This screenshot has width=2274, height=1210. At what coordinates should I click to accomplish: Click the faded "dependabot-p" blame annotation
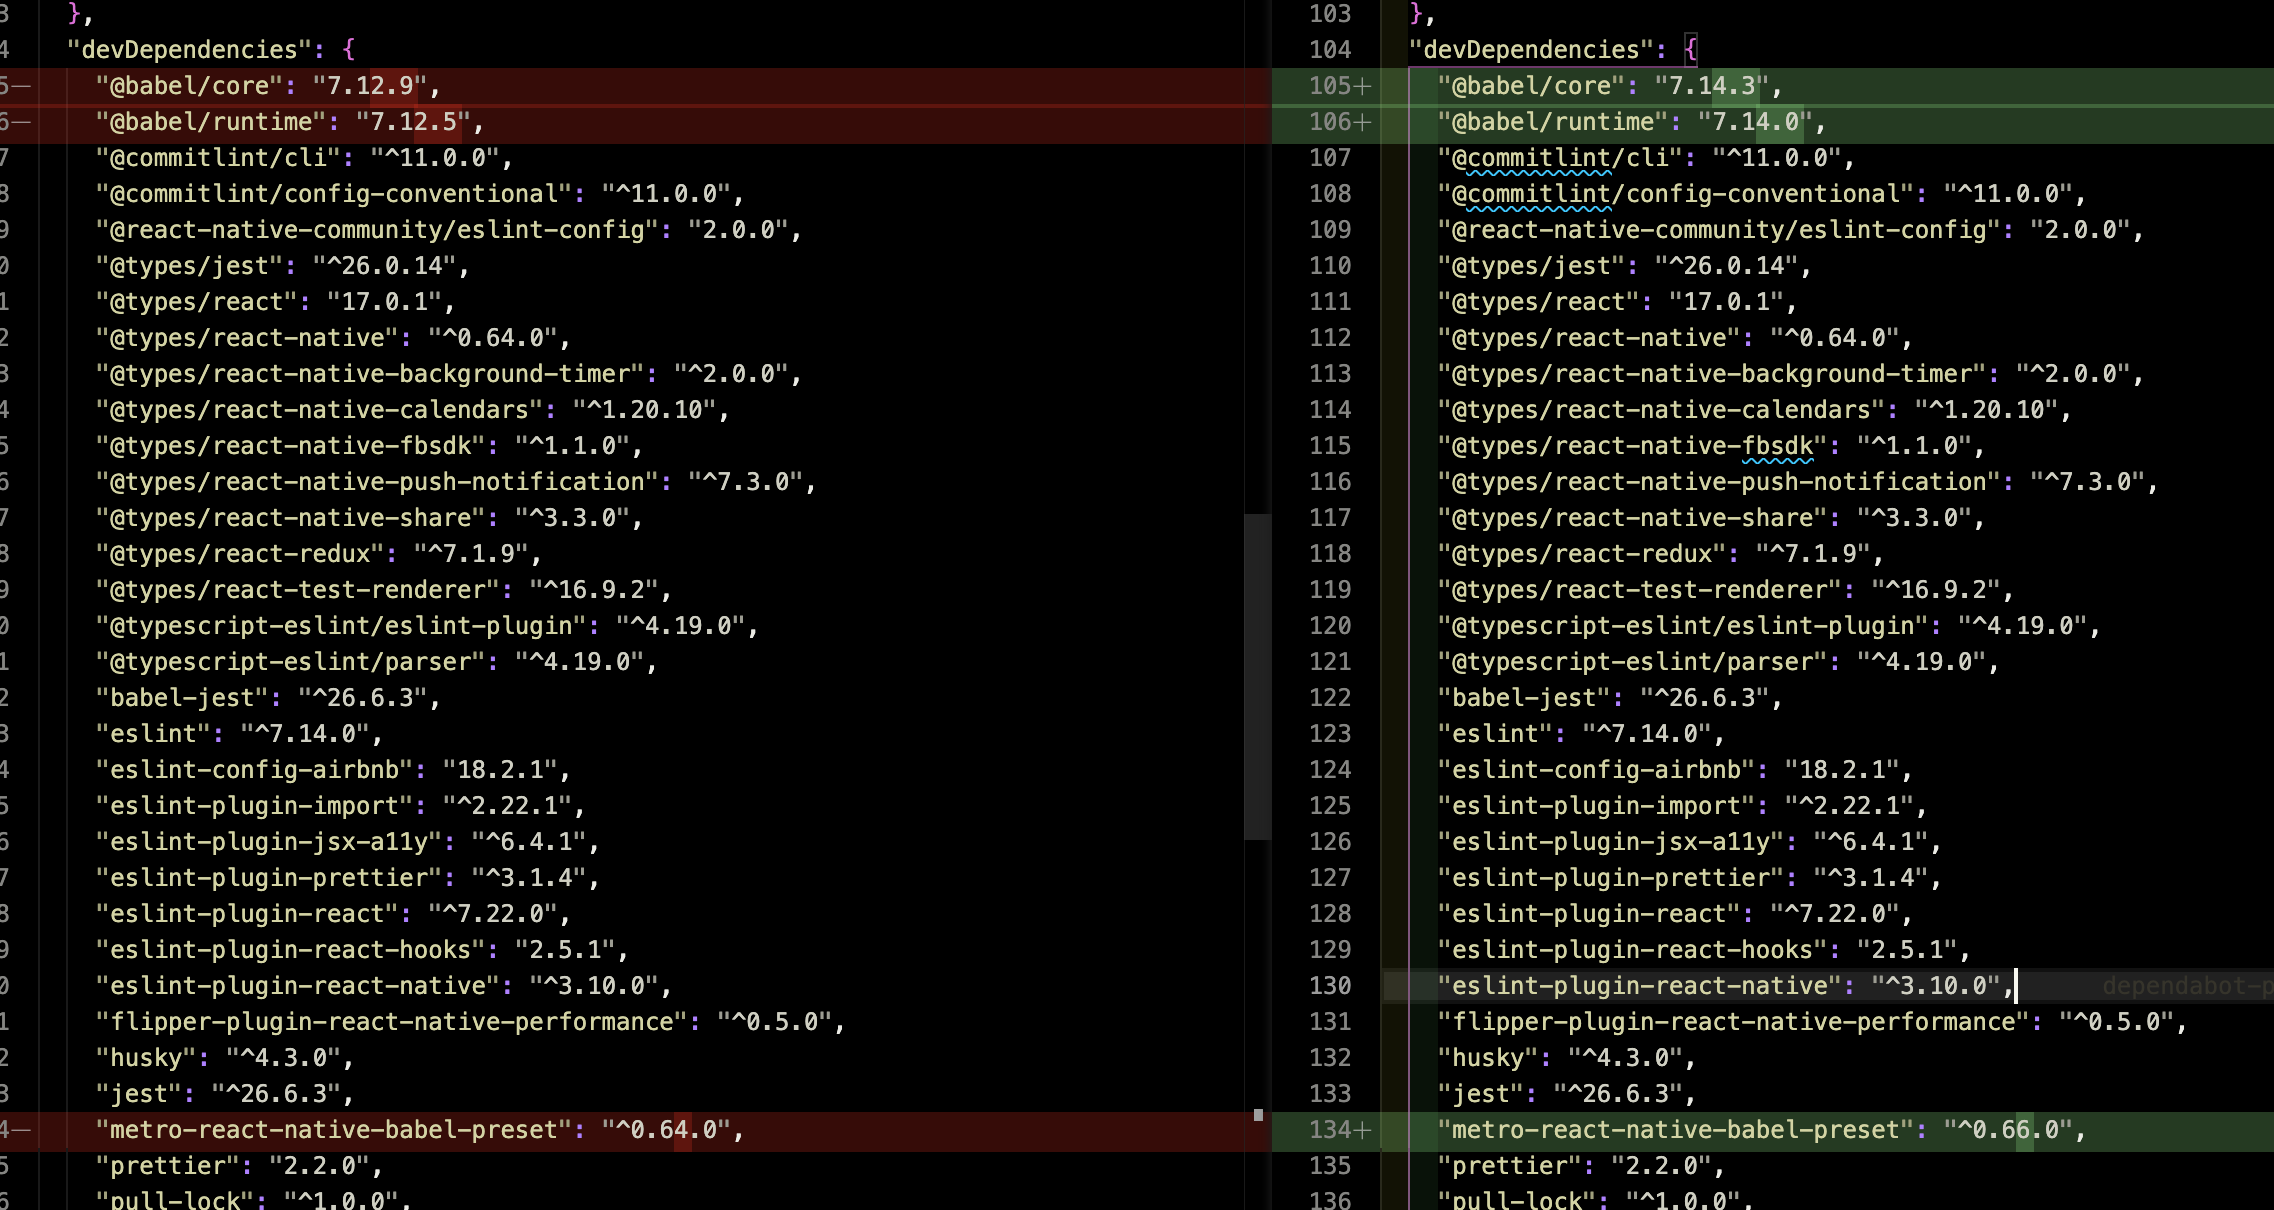coord(2187,986)
